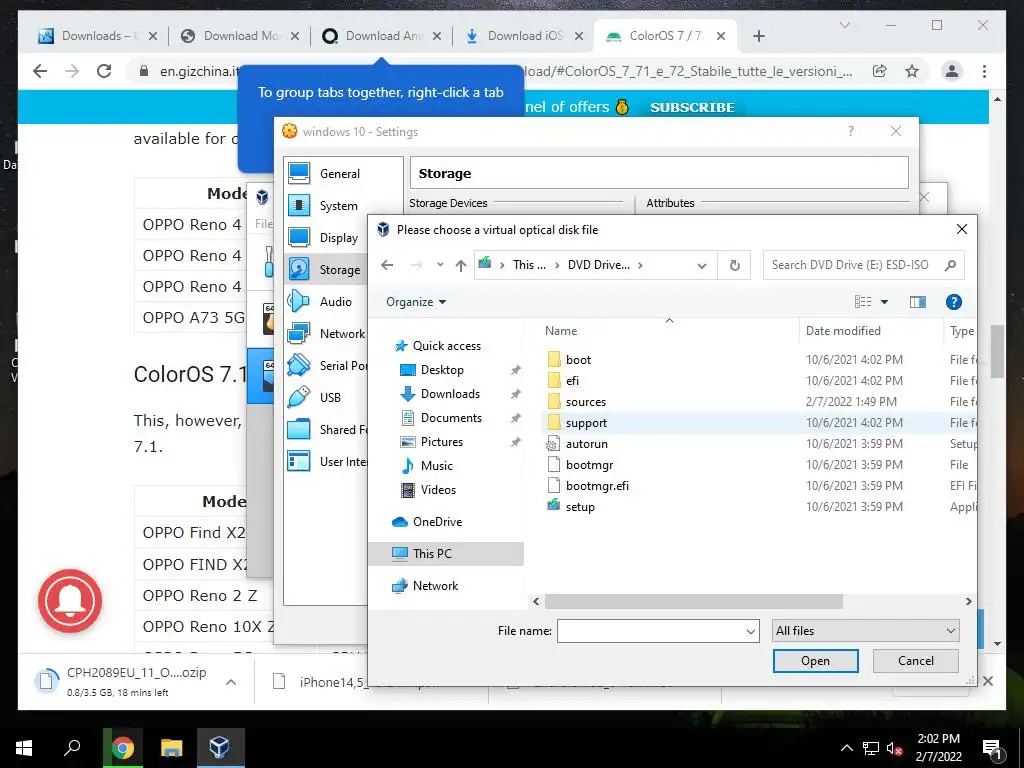Screen dimensions: 1024x768
Task: Open the Organize dropdown menu
Action: pyautogui.click(x=415, y=302)
